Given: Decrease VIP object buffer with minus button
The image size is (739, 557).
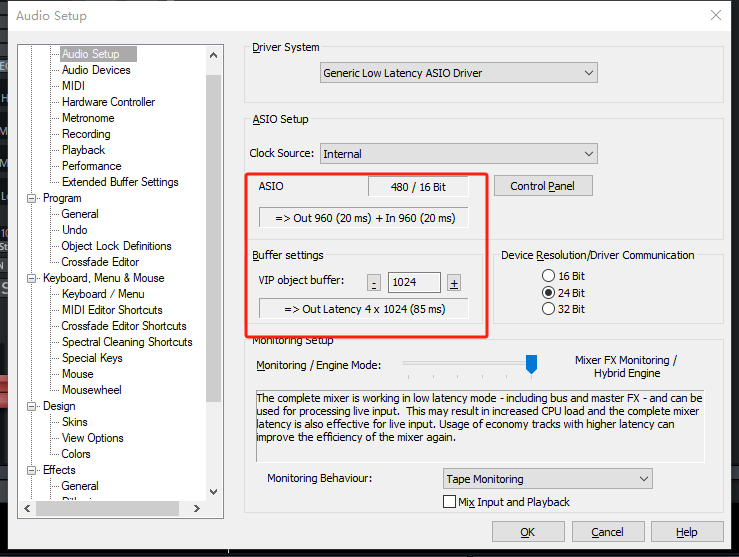Looking at the screenshot, I should [374, 283].
